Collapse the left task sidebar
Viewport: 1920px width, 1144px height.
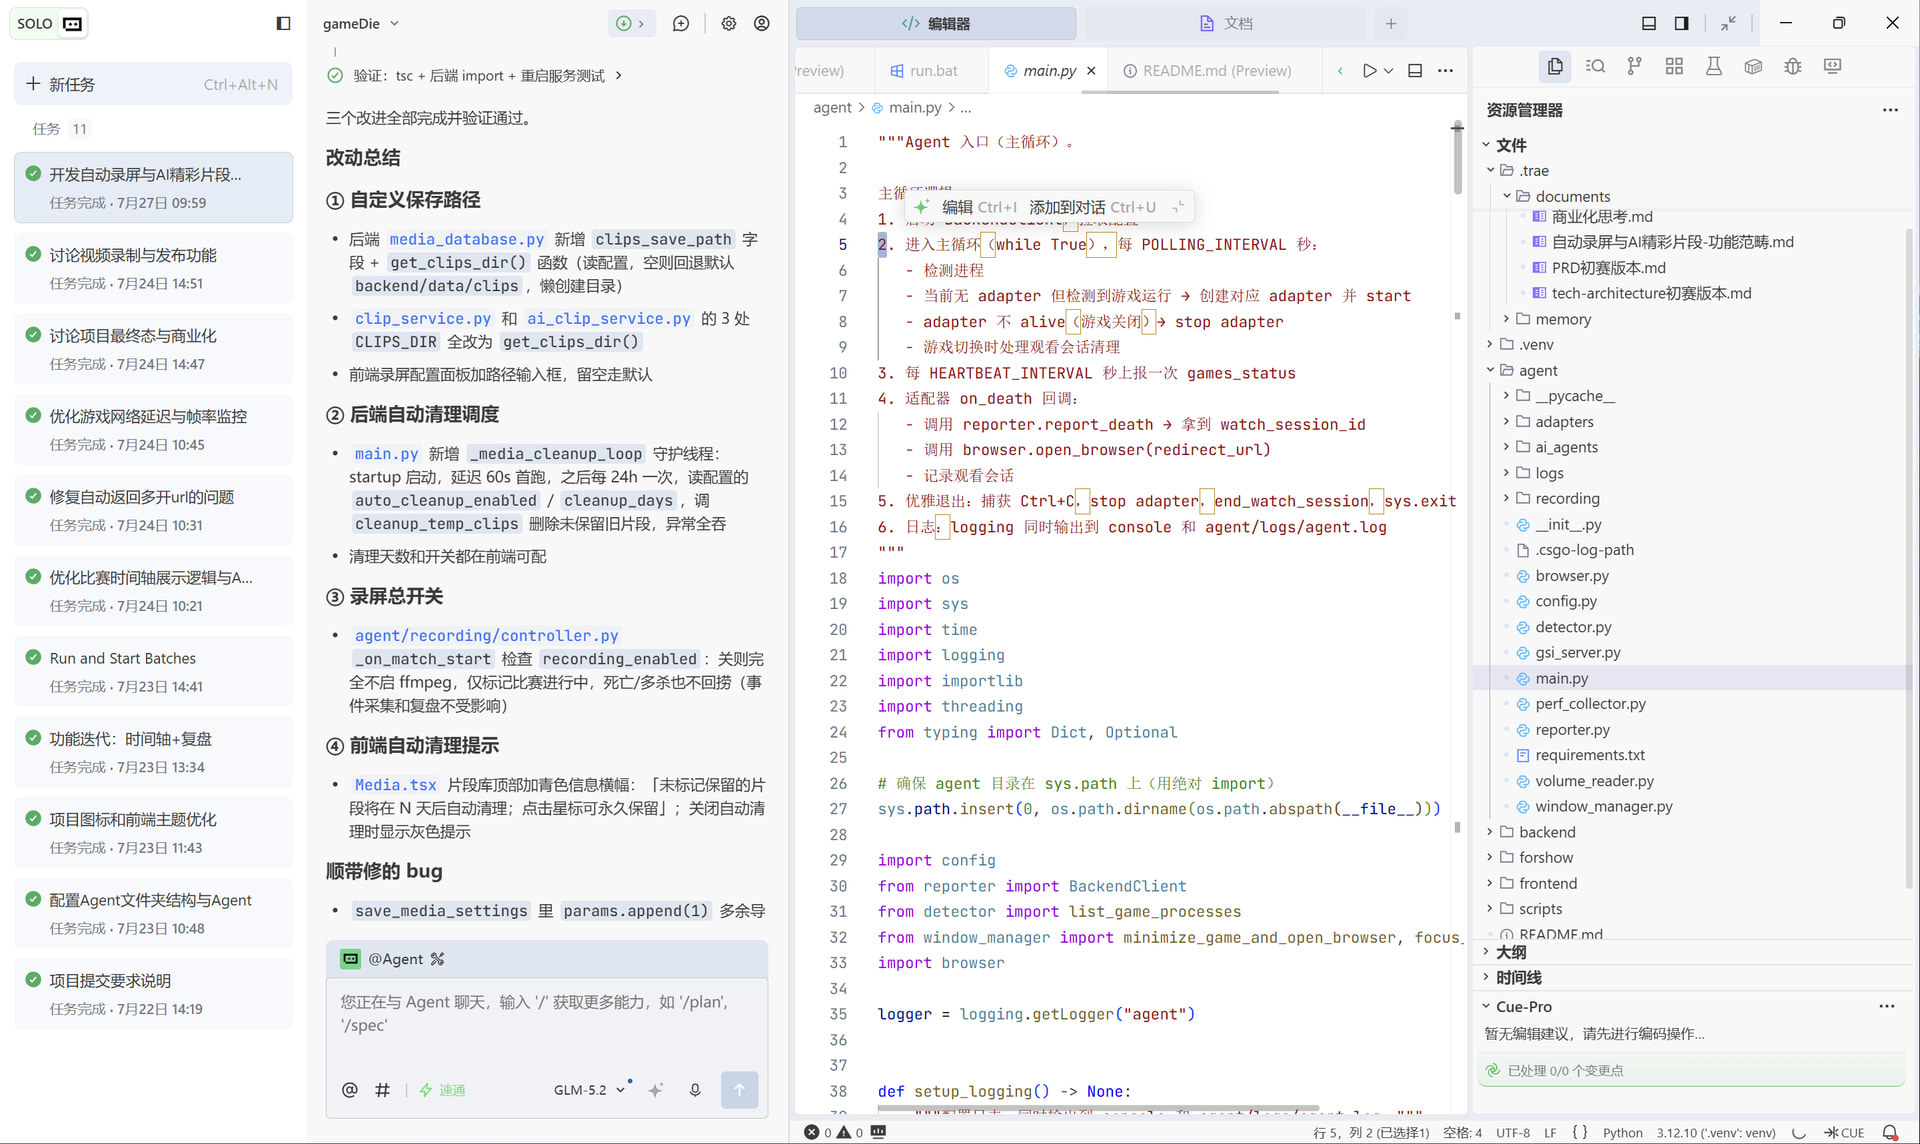click(x=283, y=23)
